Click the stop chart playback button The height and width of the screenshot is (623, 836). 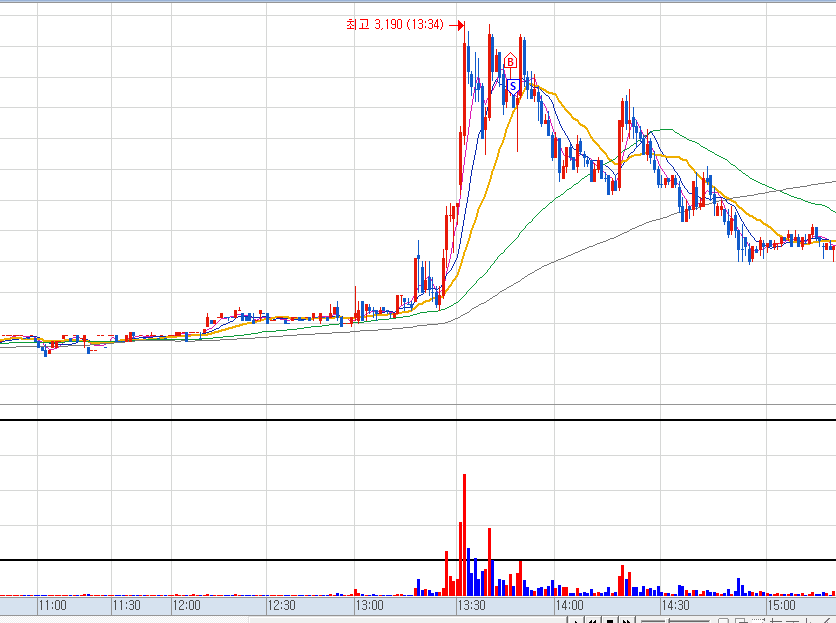pyautogui.click(x=609, y=620)
